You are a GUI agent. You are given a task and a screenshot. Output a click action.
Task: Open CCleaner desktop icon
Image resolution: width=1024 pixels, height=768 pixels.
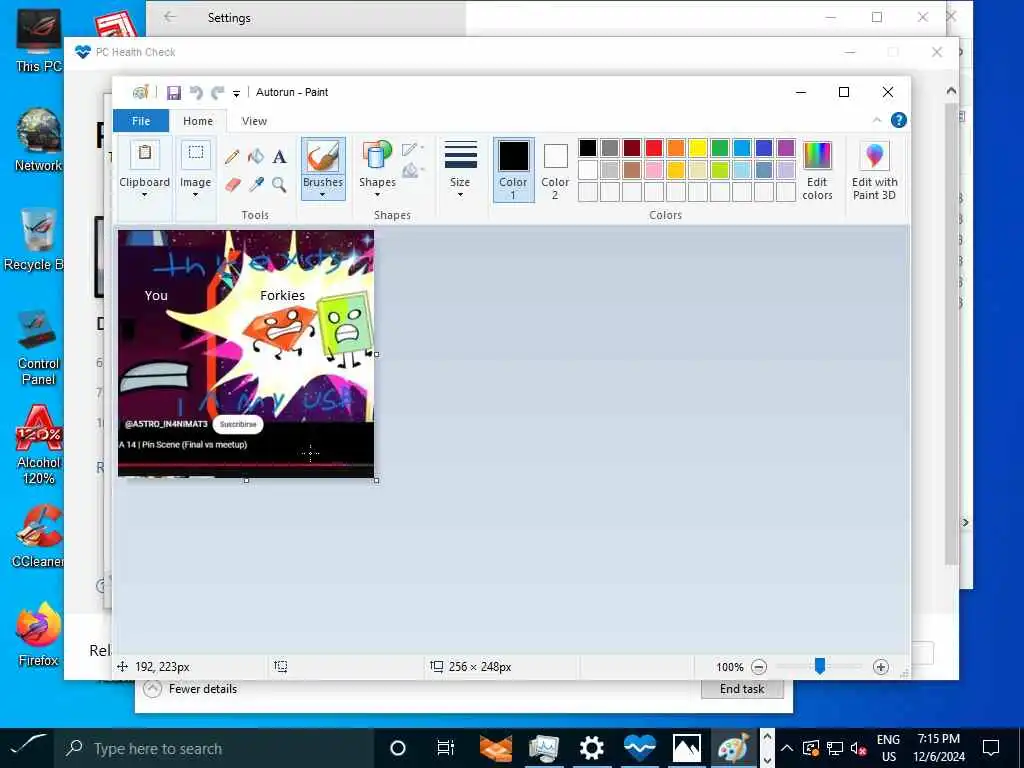(x=38, y=536)
